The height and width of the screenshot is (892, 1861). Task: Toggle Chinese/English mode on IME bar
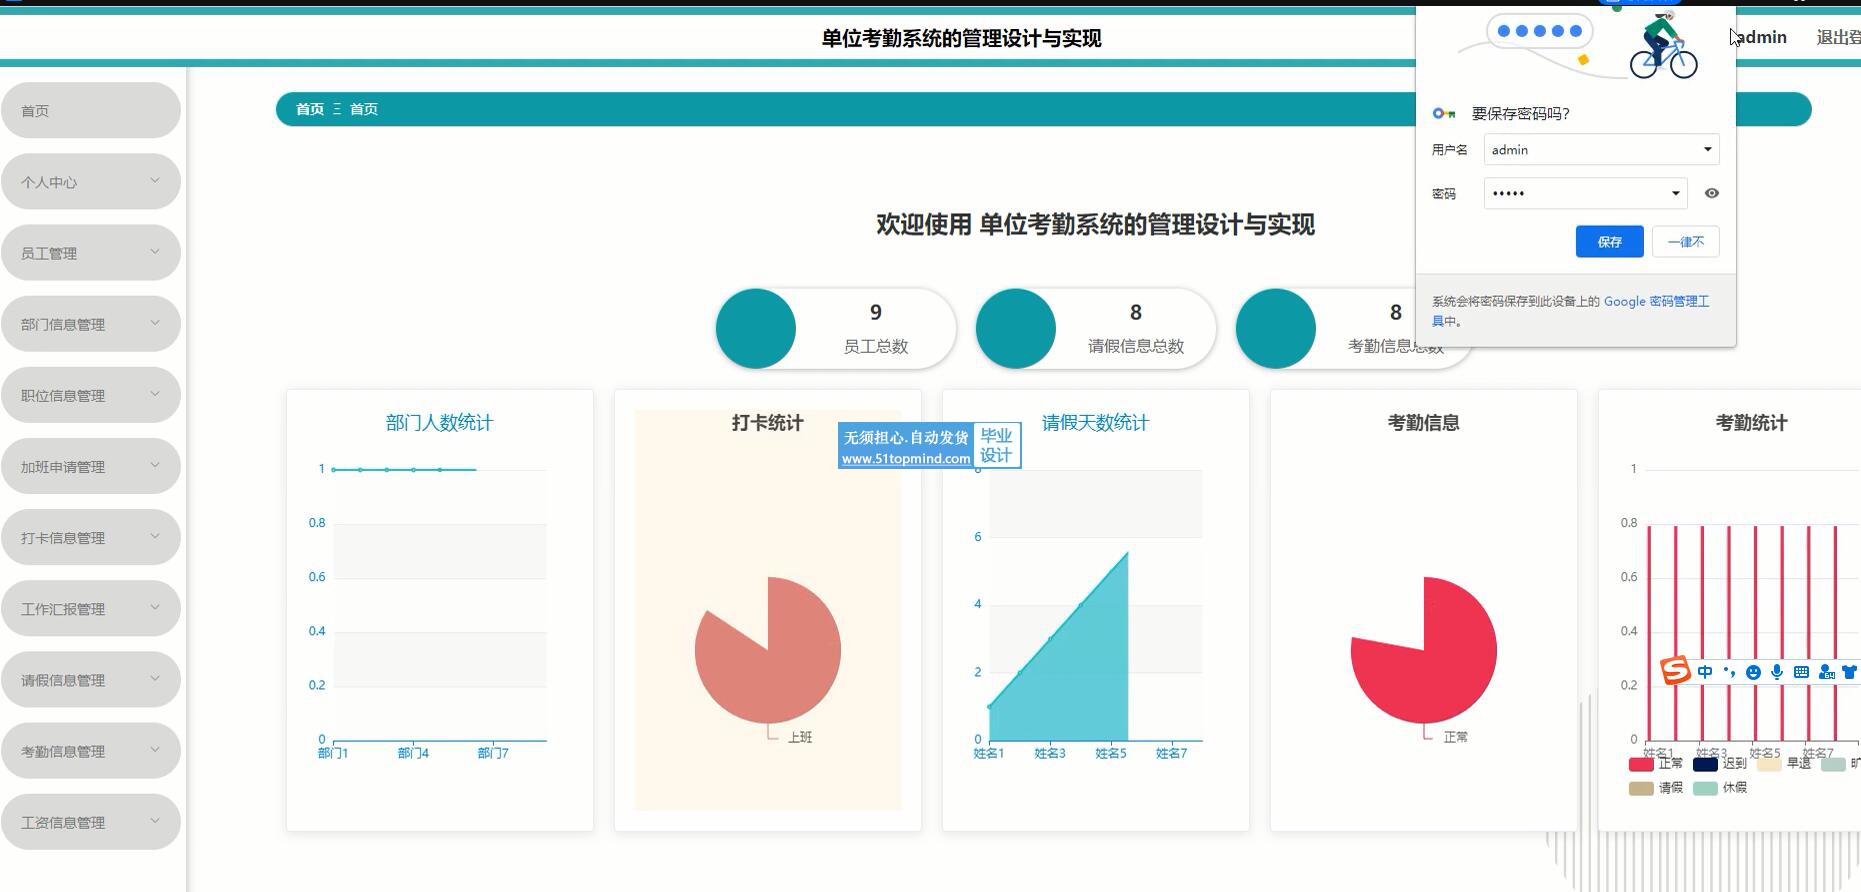pyautogui.click(x=1705, y=672)
